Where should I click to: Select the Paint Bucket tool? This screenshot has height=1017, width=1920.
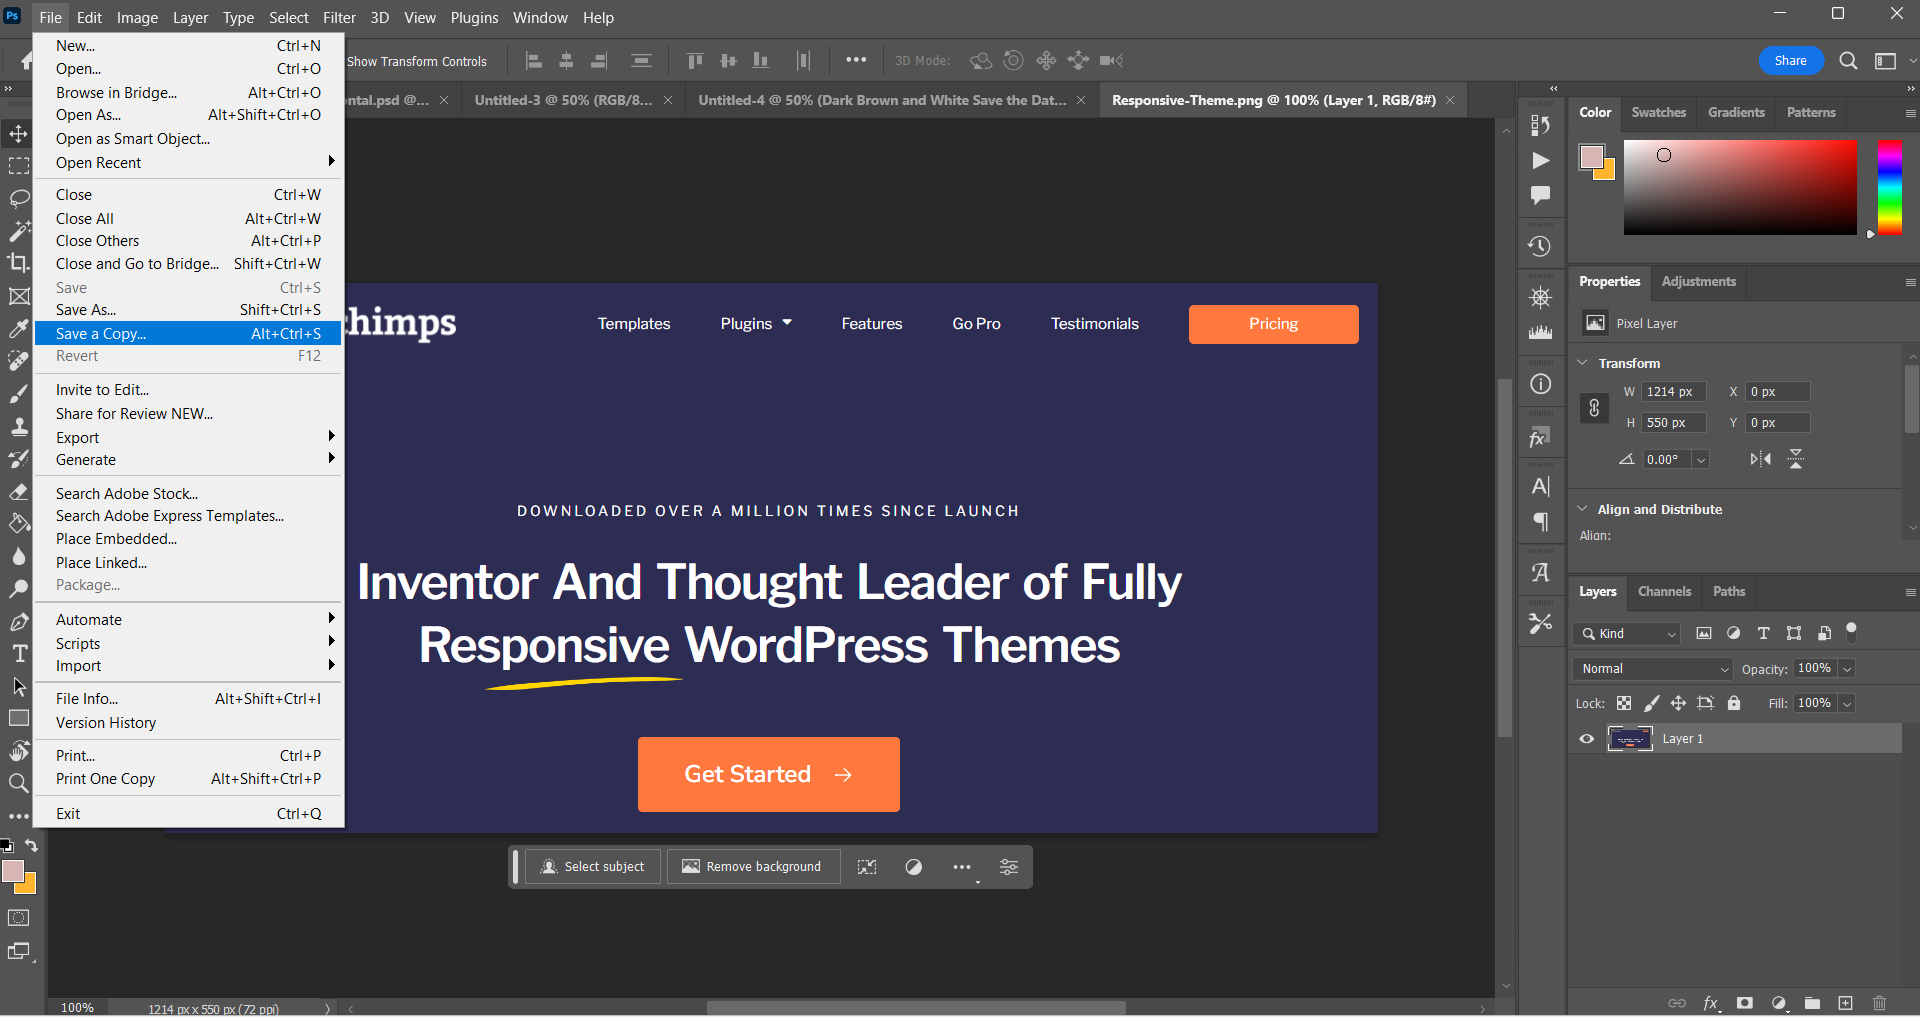tap(18, 523)
